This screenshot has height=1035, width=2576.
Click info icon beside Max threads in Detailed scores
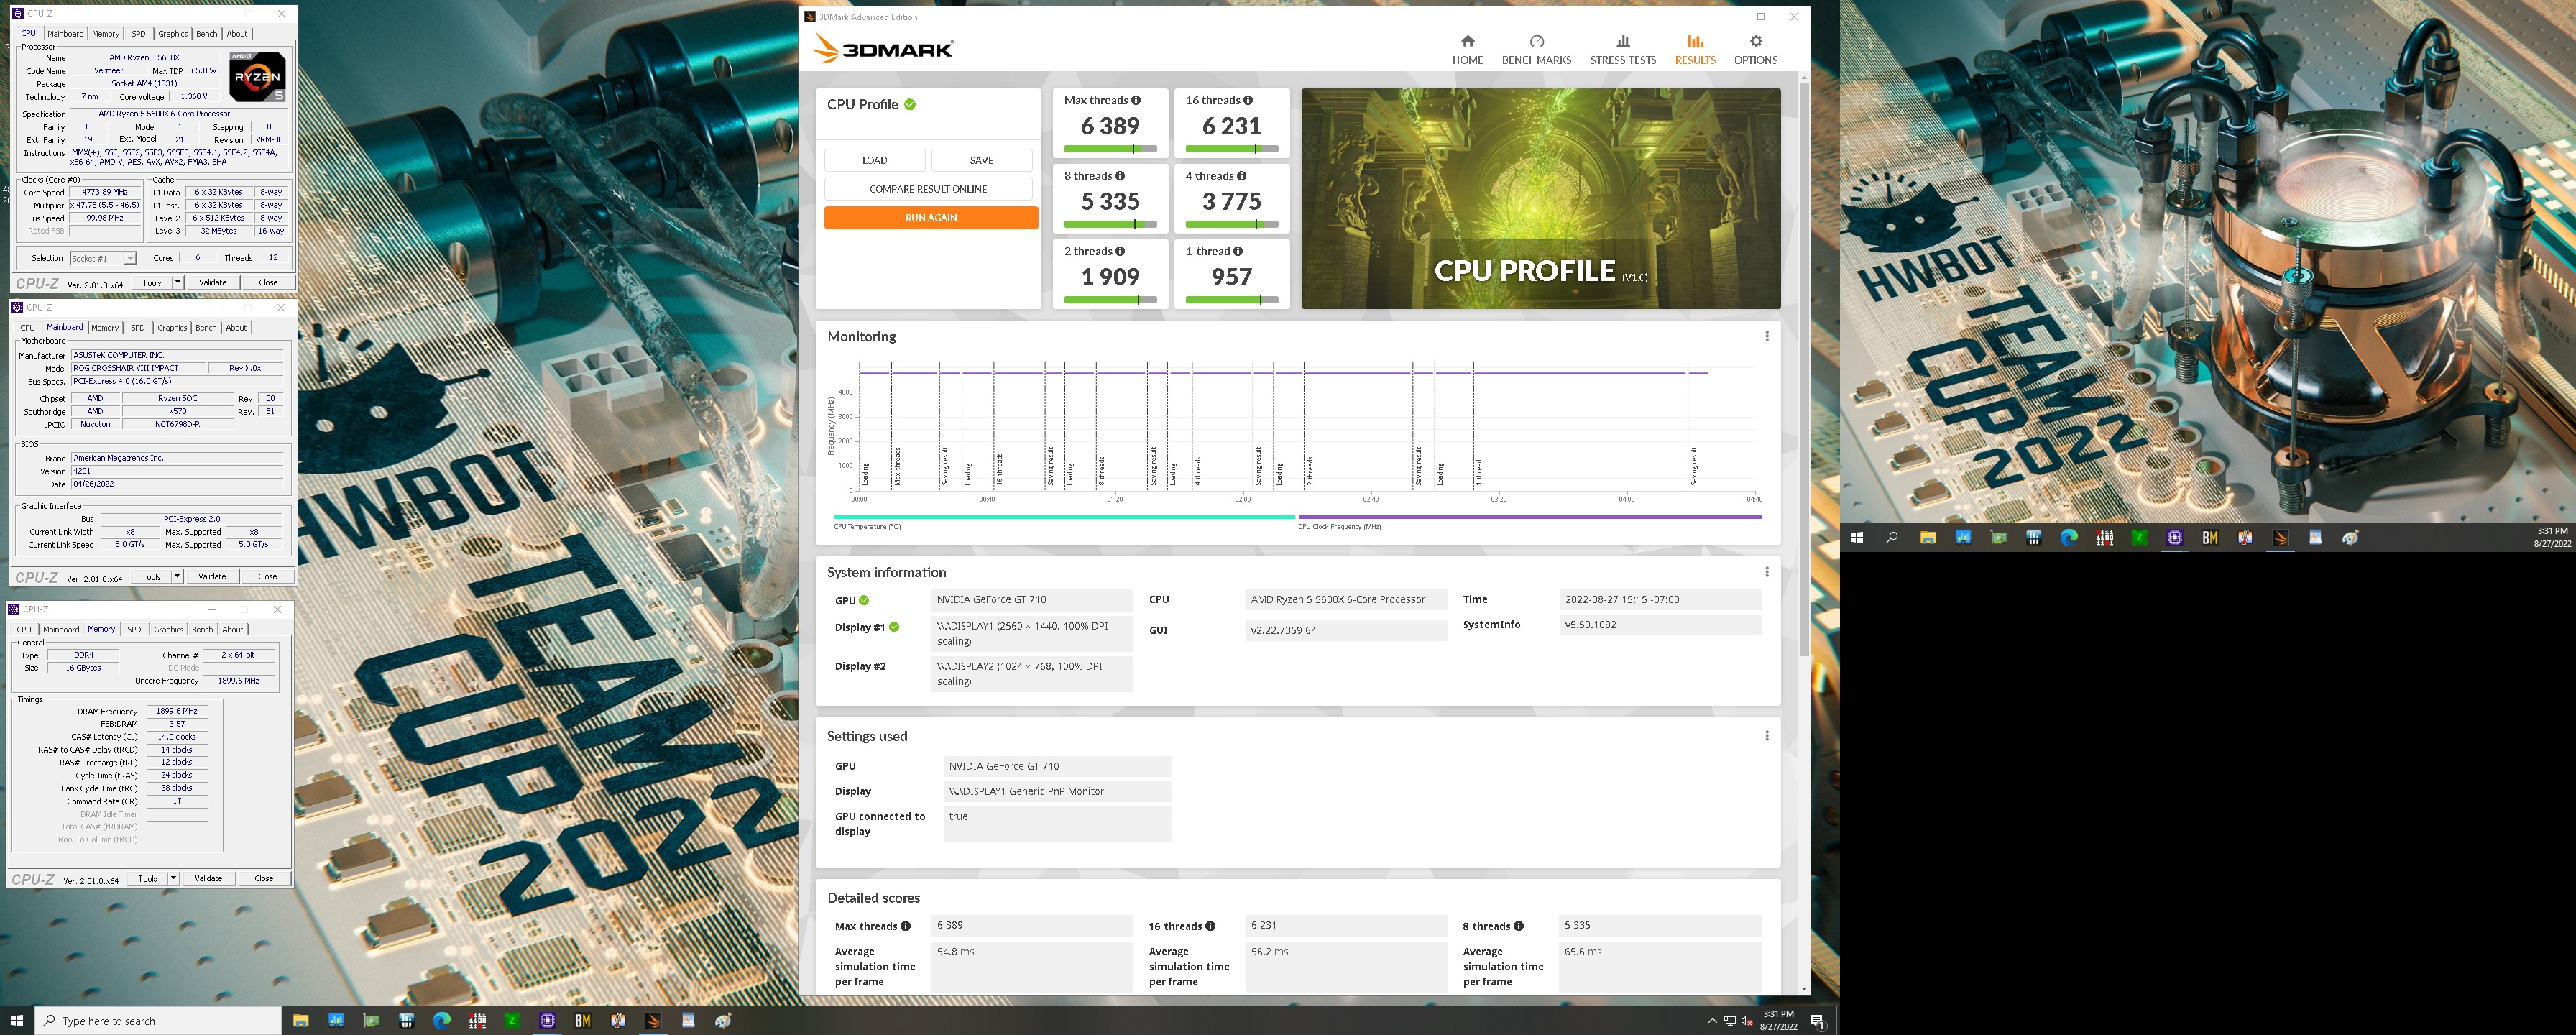[x=905, y=926]
